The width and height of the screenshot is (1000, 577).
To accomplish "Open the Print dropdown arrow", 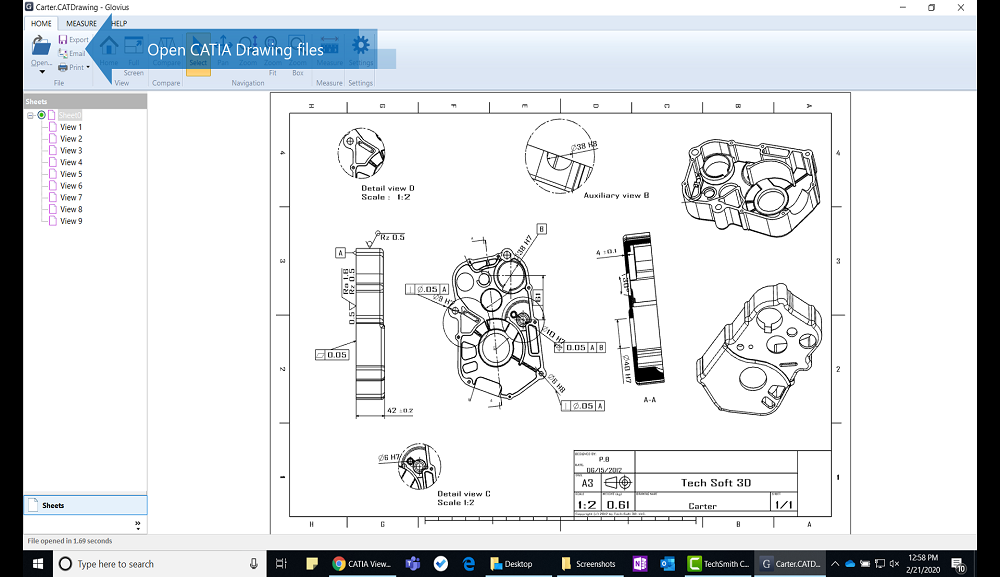I will tap(87, 67).
